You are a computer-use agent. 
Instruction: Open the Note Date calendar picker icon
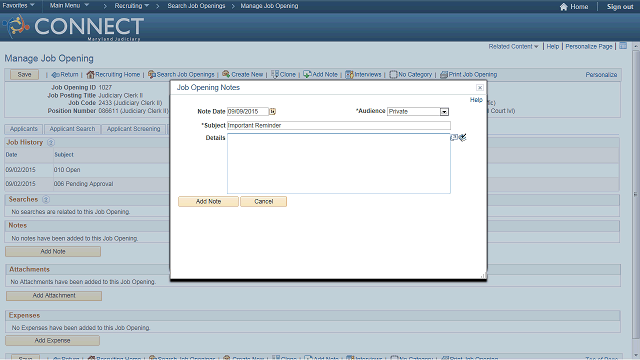[272, 111]
